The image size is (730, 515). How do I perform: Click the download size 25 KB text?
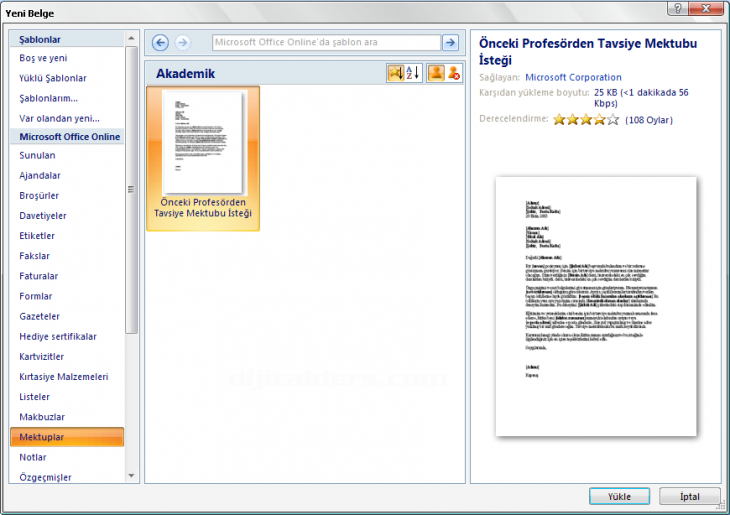pos(641,98)
